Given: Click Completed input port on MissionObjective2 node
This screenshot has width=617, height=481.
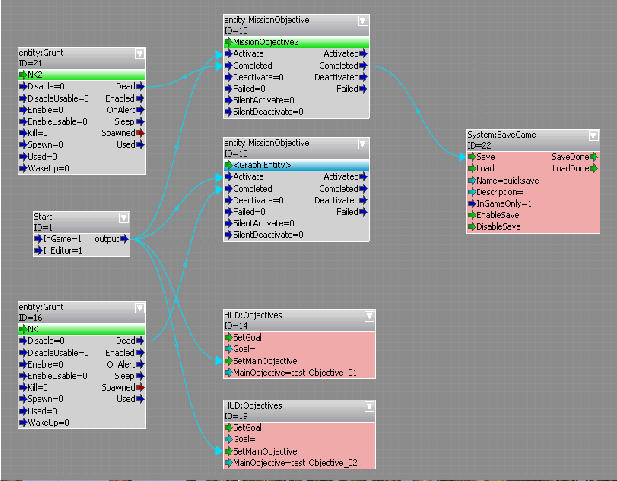Looking at the screenshot, I should pos(229,65).
